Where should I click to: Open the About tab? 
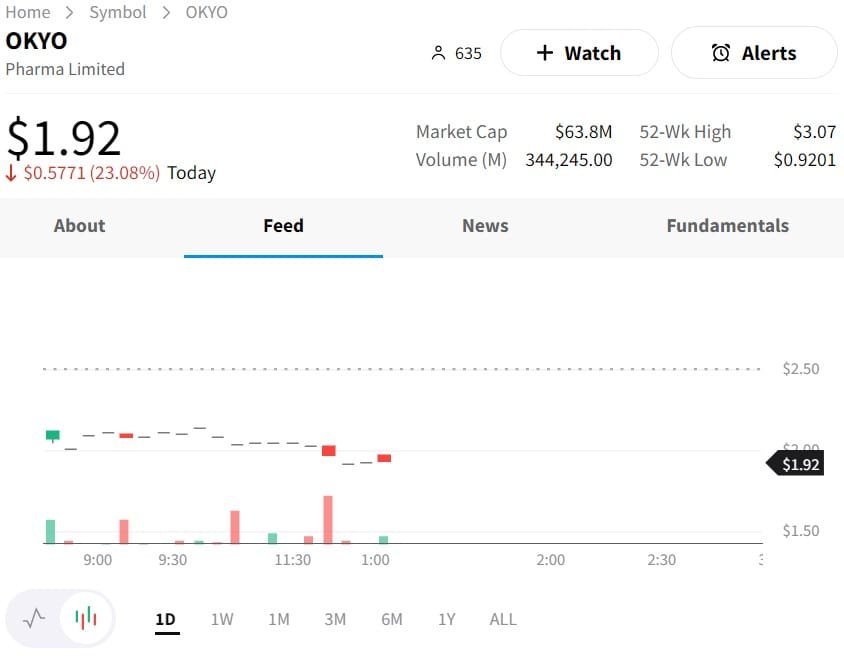pos(79,226)
